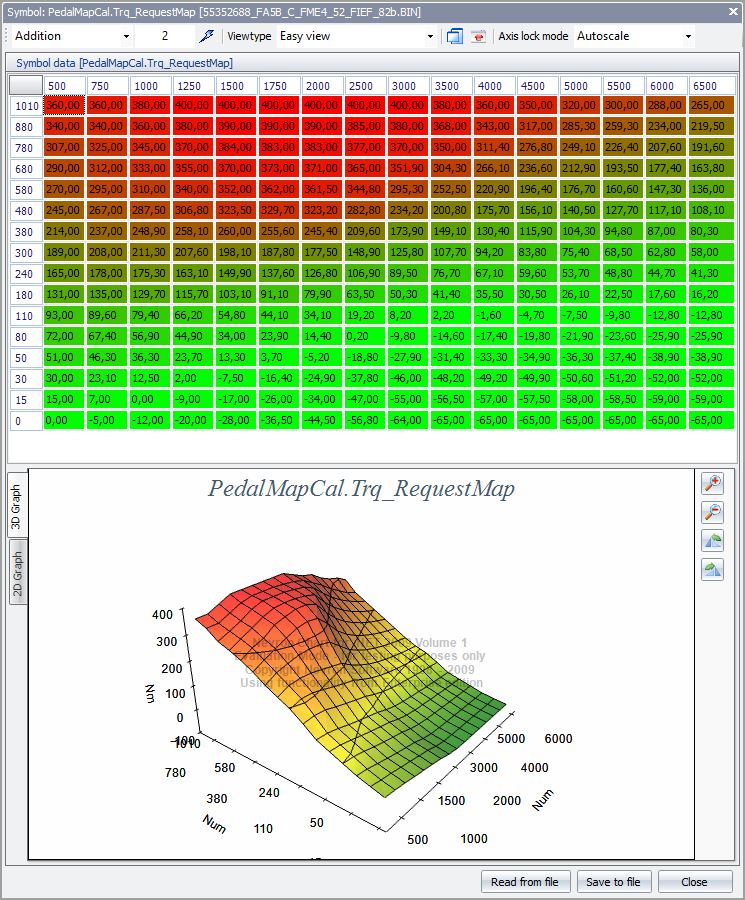Select cell 219,50 in row 880
The width and height of the screenshot is (745, 900).
[712, 126]
